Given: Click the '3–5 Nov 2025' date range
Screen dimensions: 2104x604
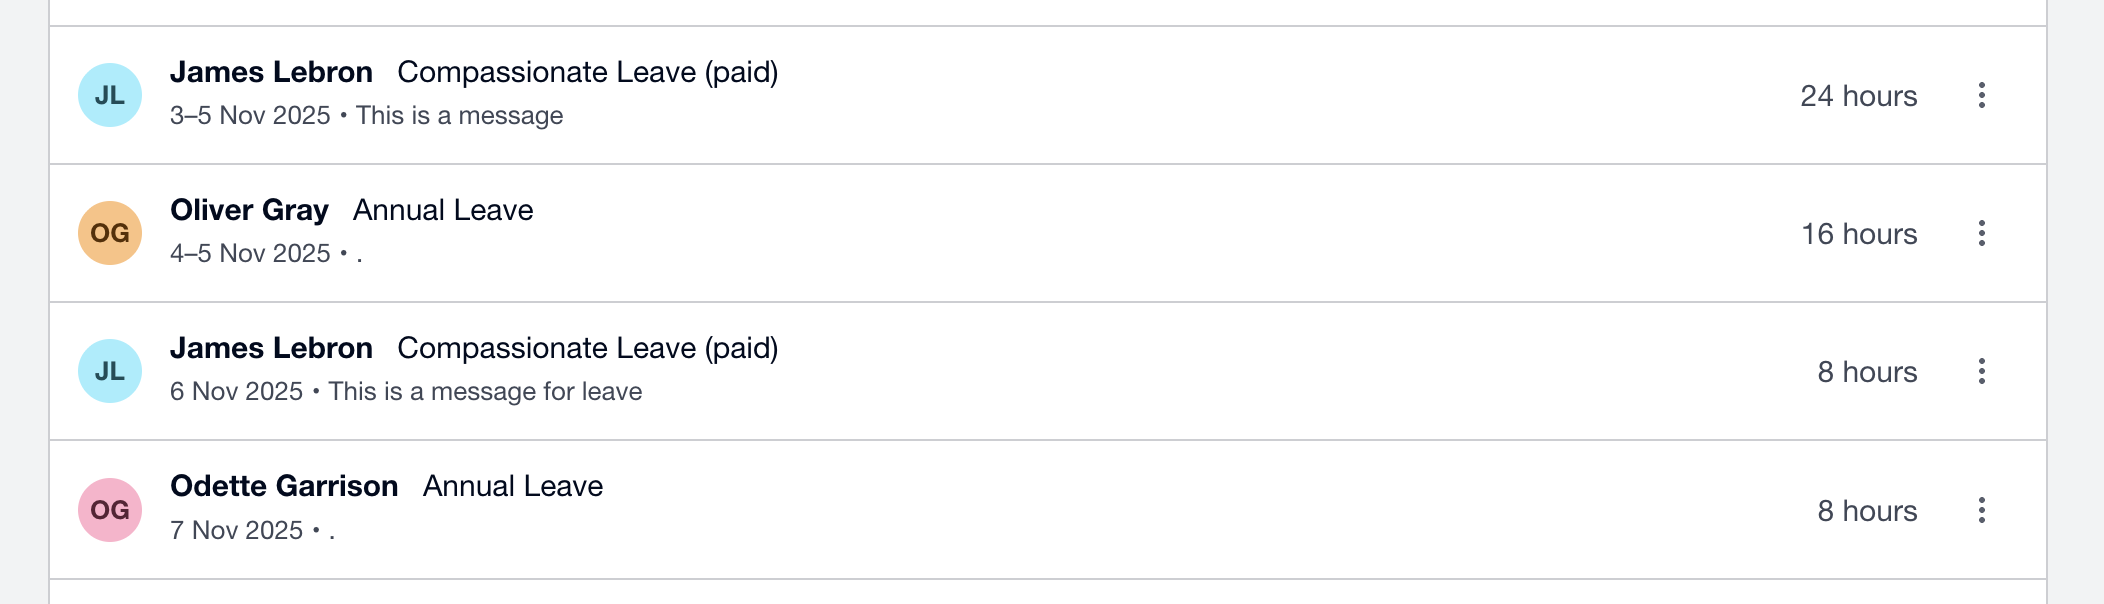Looking at the screenshot, I should (x=250, y=115).
